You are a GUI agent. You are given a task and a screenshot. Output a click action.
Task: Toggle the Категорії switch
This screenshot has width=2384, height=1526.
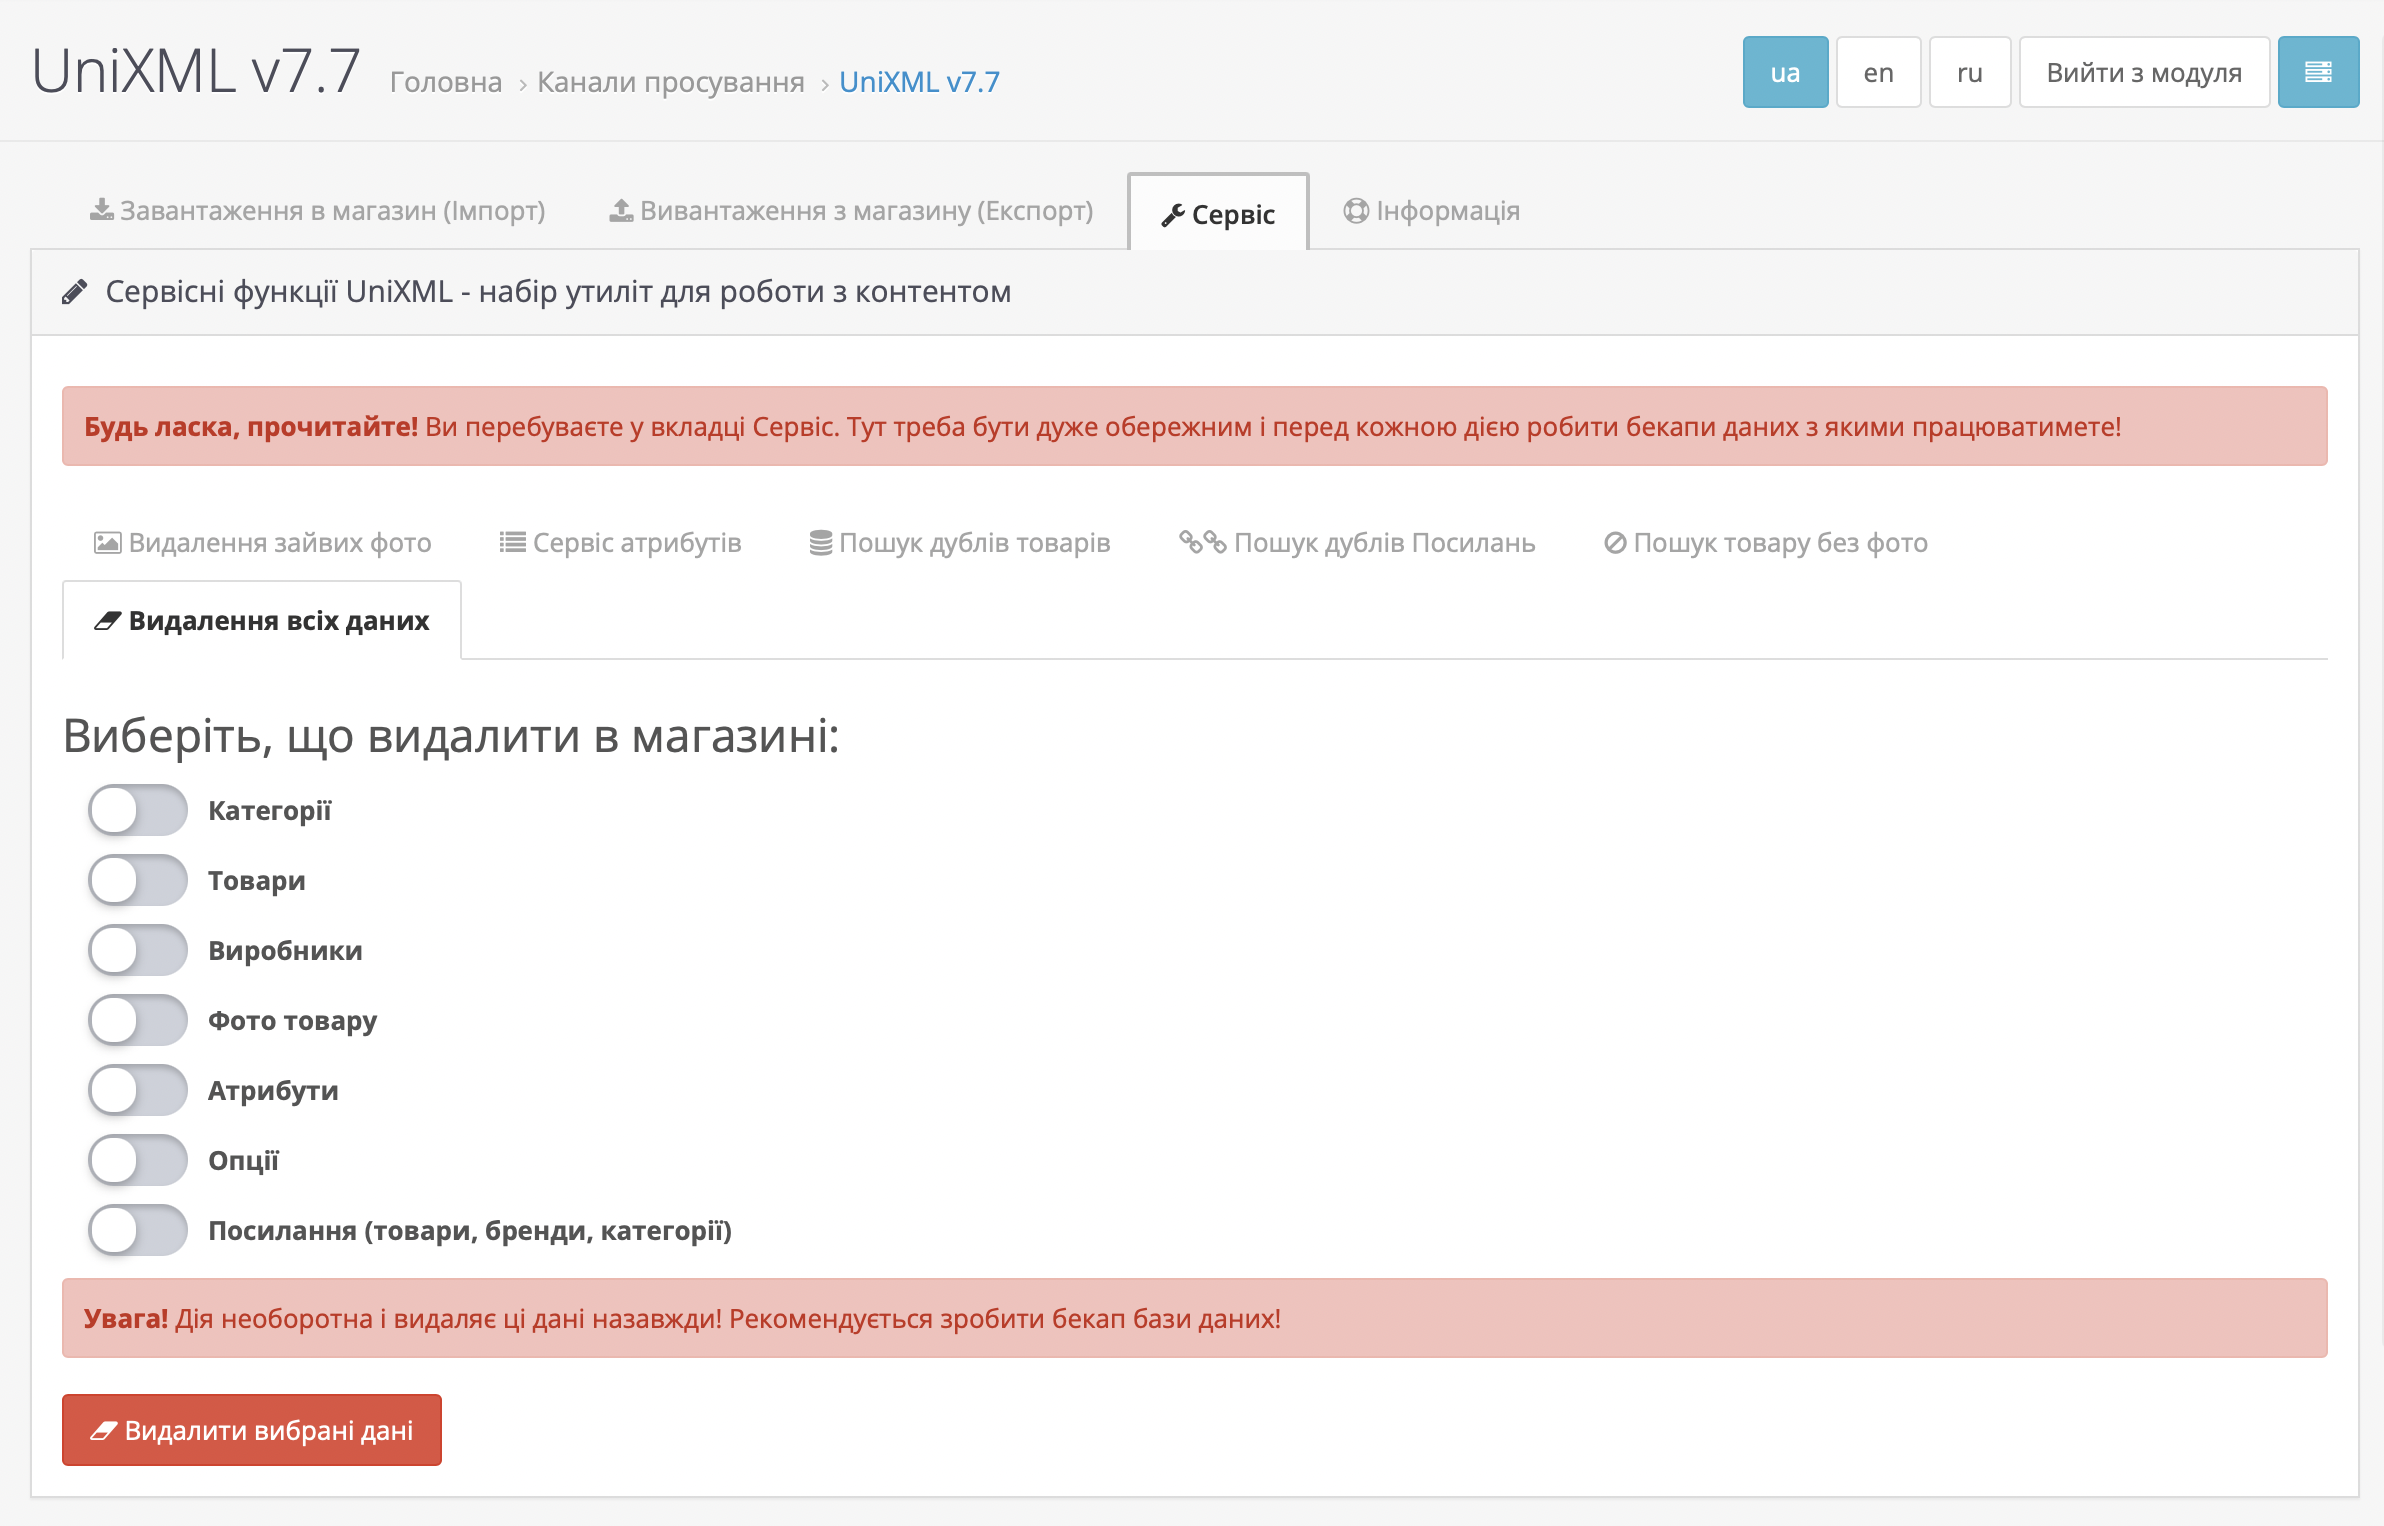tap(138, 810)
